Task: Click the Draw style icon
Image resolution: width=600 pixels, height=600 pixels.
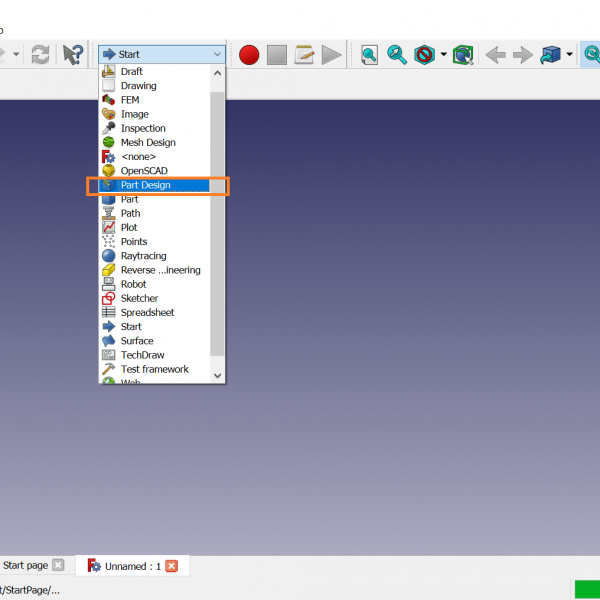Action: pos(425,54)
